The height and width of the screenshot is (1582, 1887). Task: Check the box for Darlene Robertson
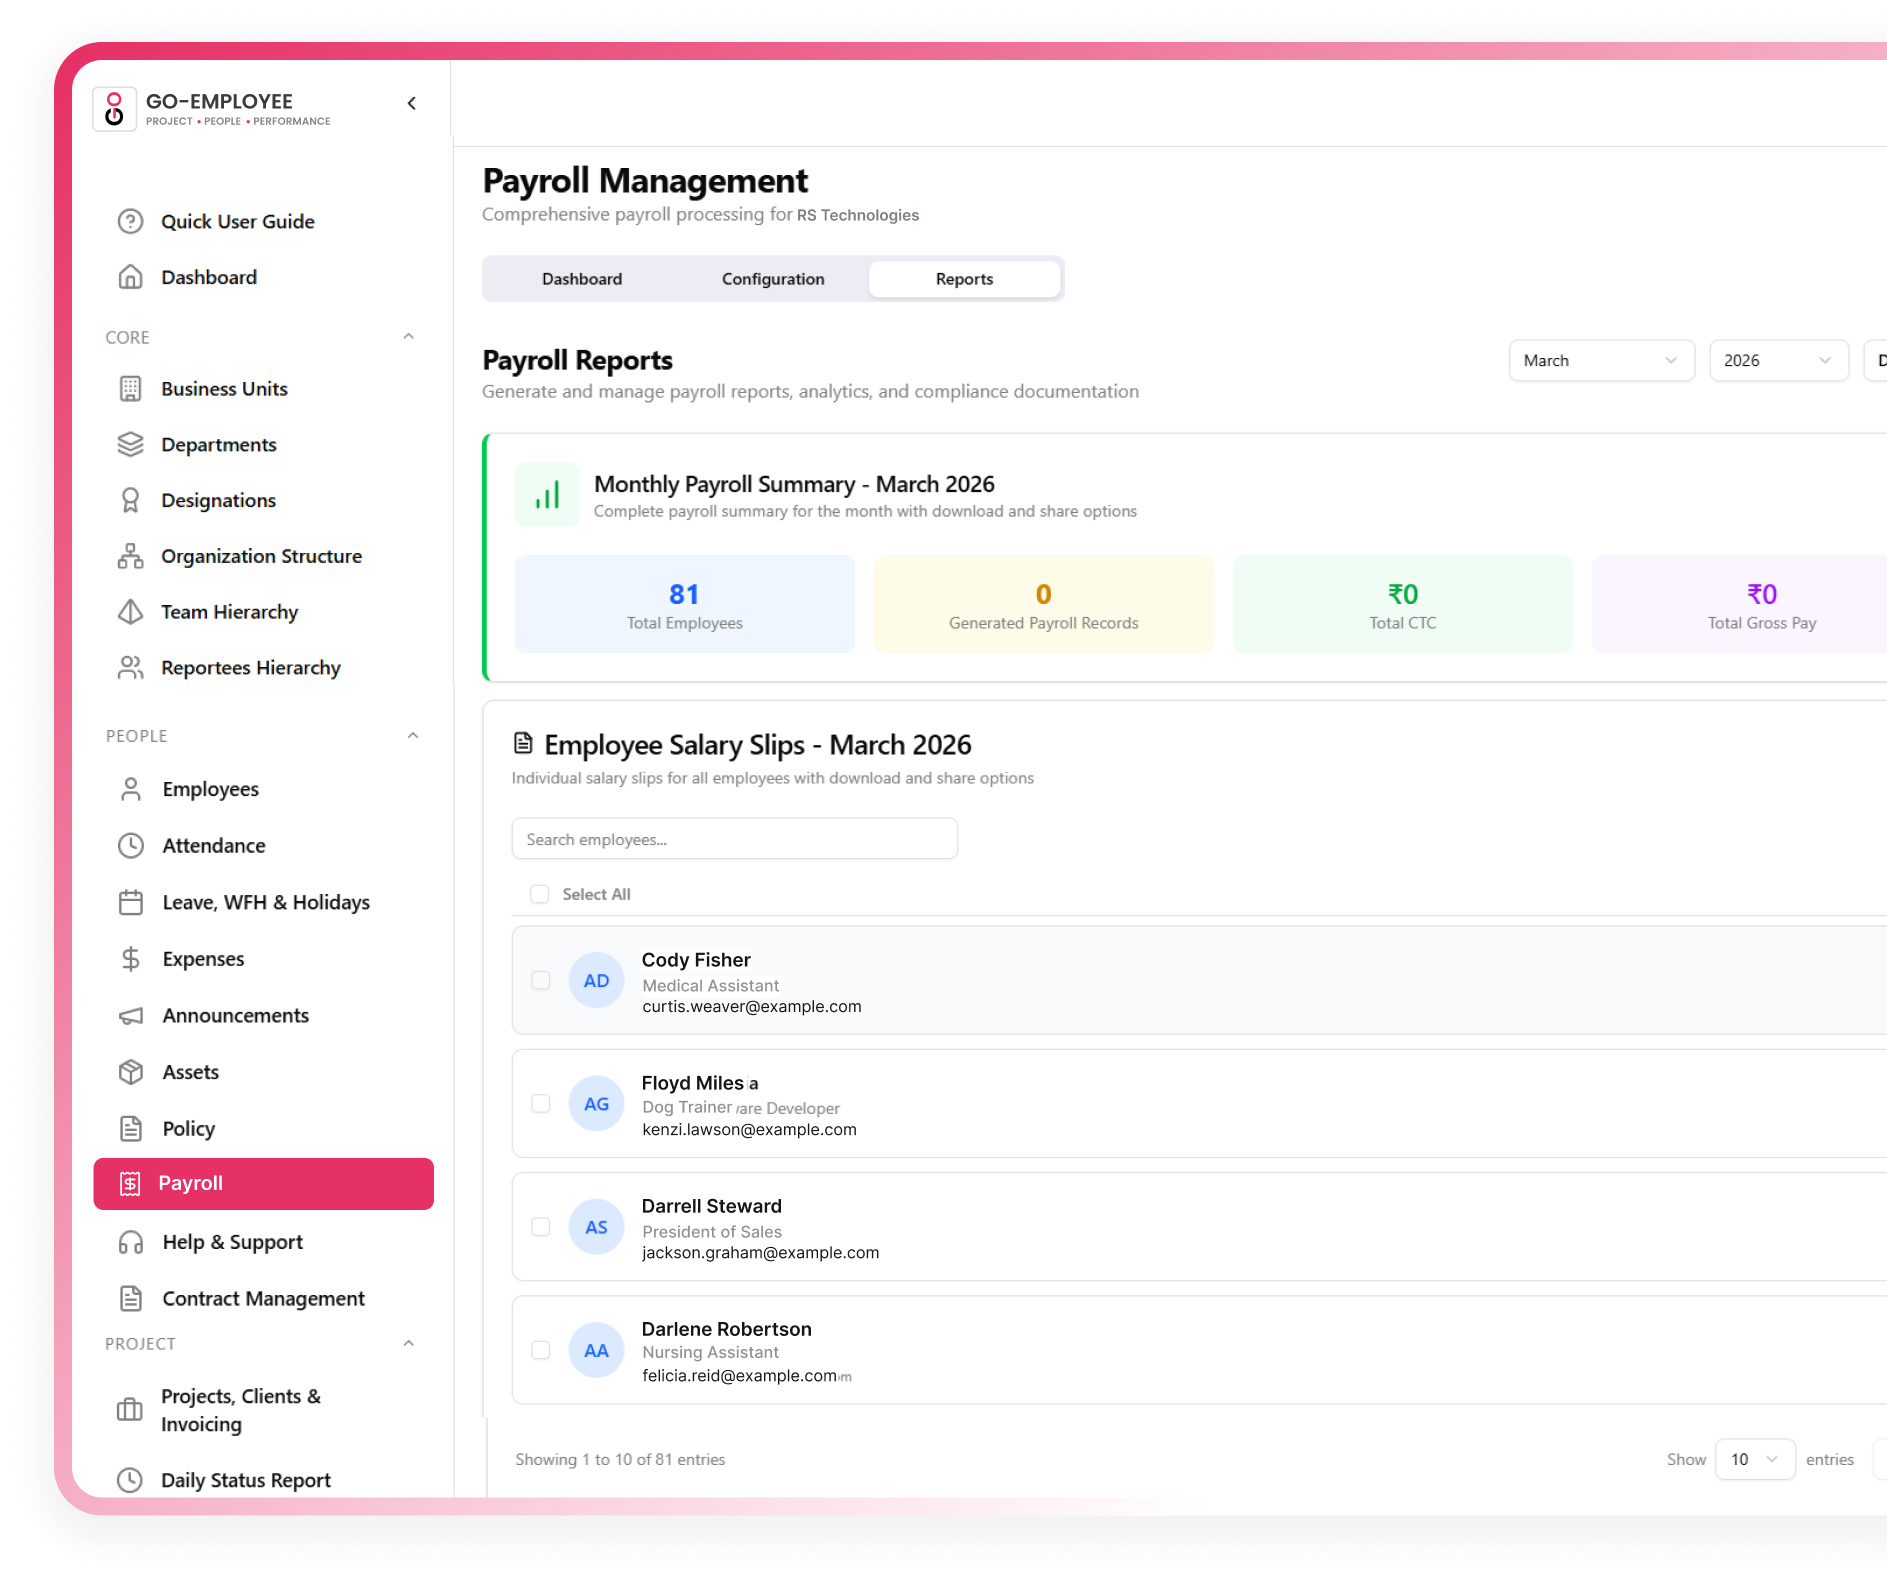click(x=541, y=1350)
